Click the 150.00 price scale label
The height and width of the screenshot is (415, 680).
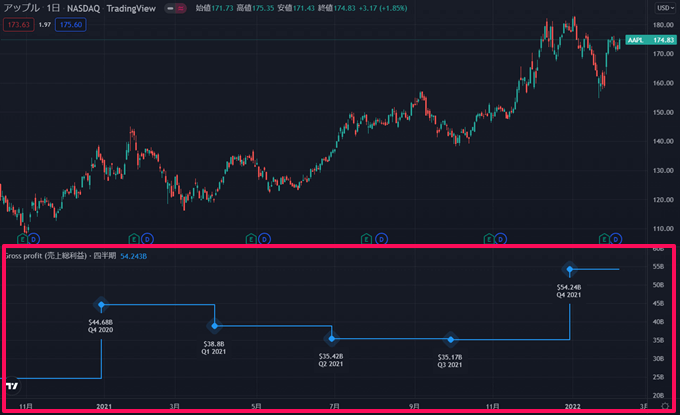pos(663,112)
